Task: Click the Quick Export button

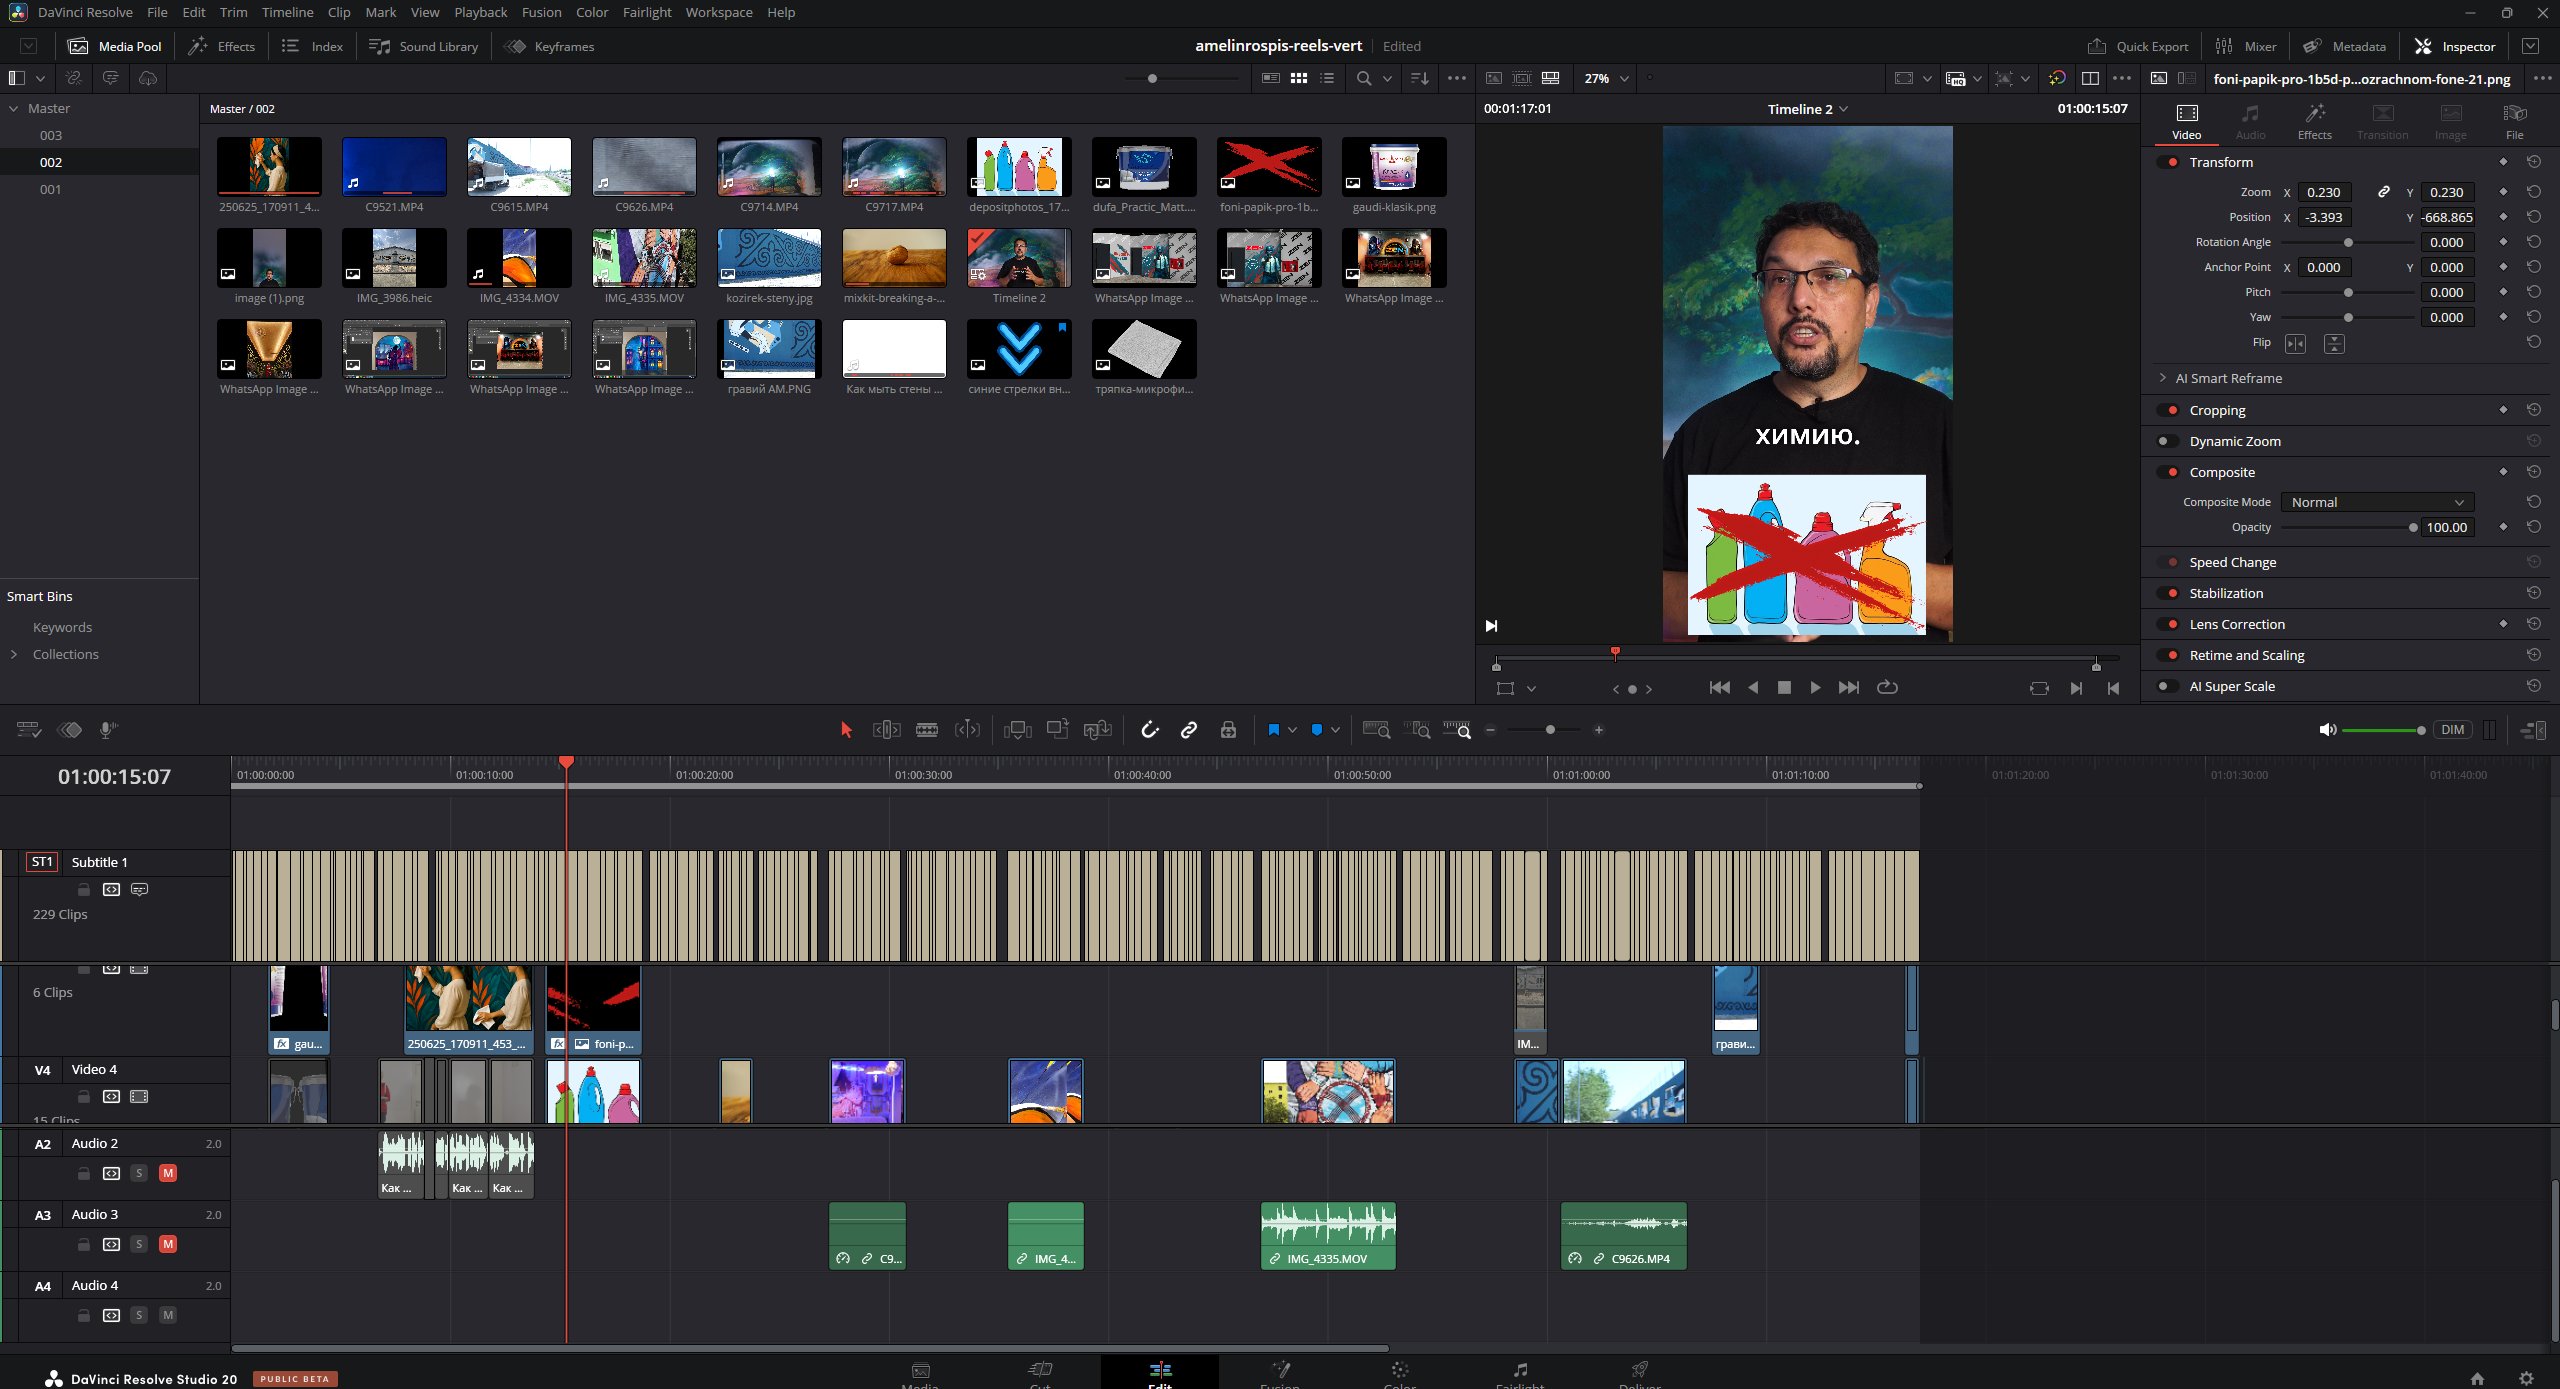Action: pos(2138,46)
